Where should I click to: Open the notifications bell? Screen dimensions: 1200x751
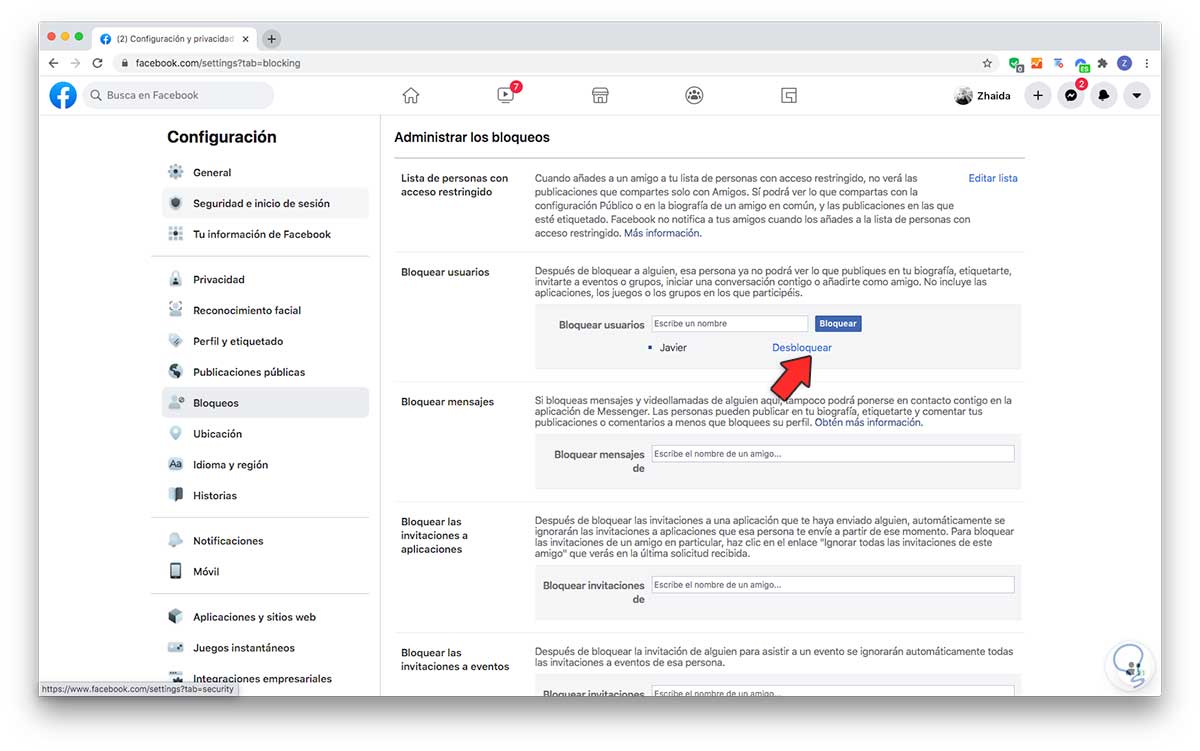[x=1104, y=95]
